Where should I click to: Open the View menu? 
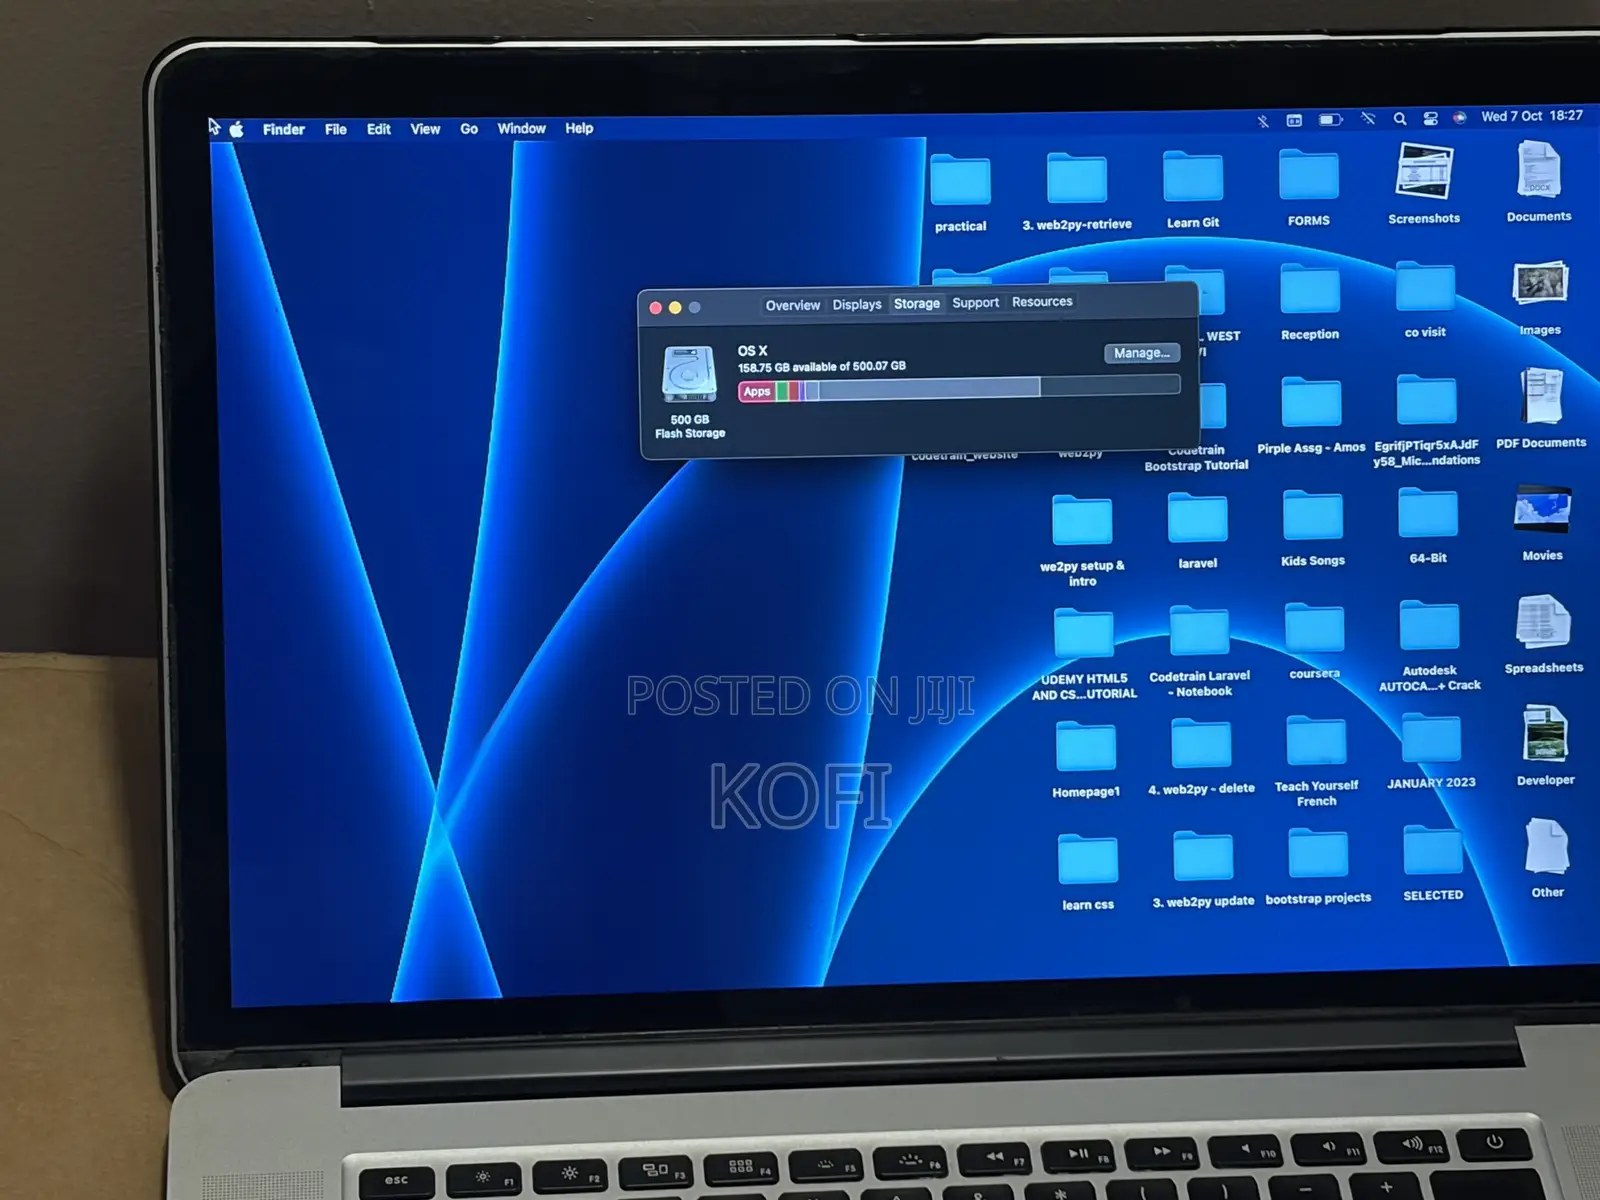pyautogui.click(x=425, y=129)
